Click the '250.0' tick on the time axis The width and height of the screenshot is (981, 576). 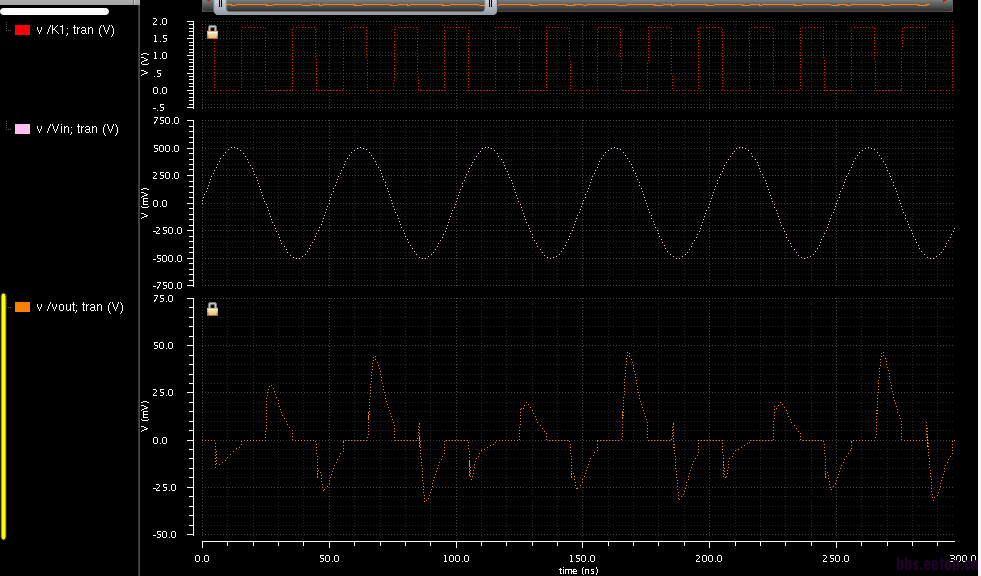click(836, 558)
